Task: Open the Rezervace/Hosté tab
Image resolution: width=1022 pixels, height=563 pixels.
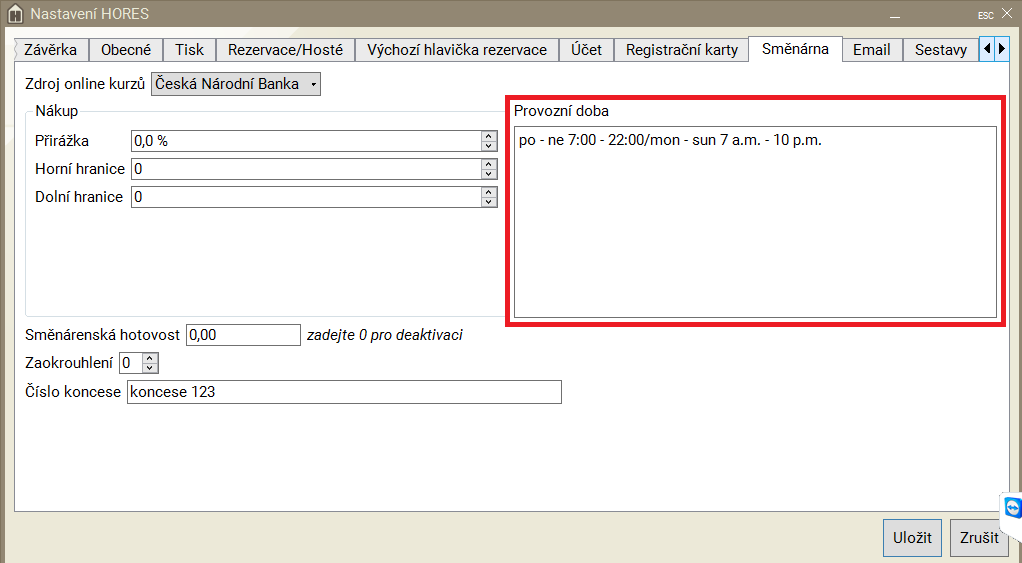Action: 285,50
